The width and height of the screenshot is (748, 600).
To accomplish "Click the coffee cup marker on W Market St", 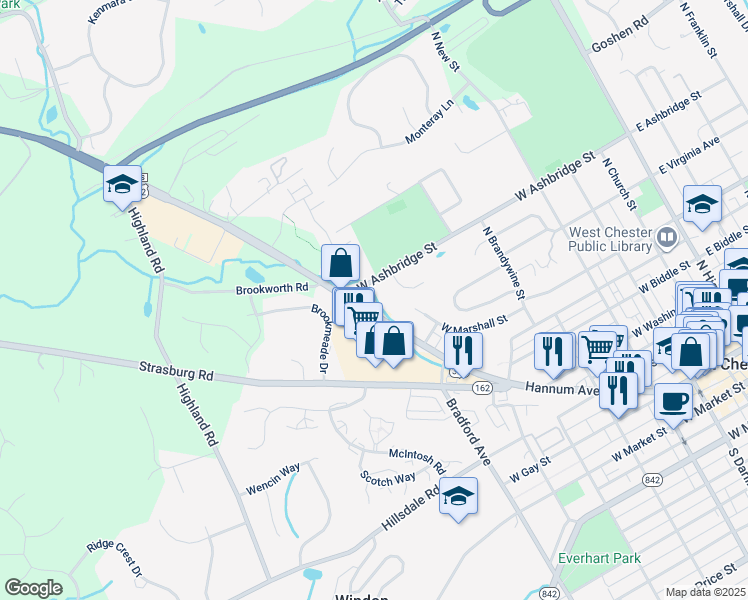I will [673, 403].
